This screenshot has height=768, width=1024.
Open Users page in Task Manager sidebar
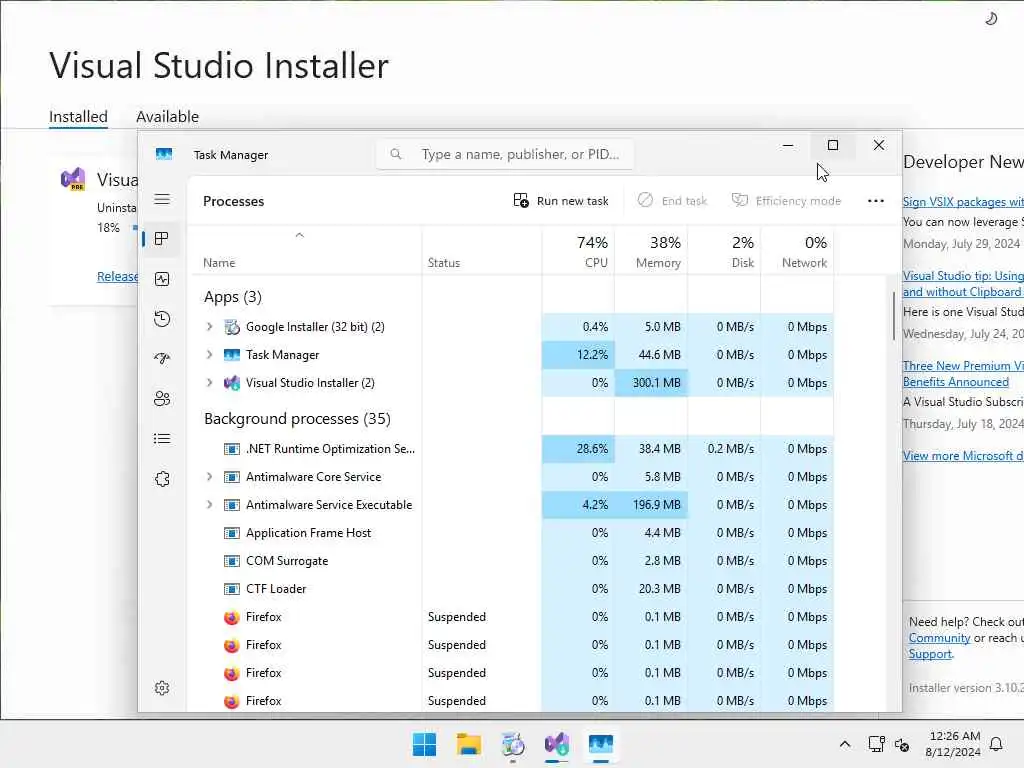162,398
